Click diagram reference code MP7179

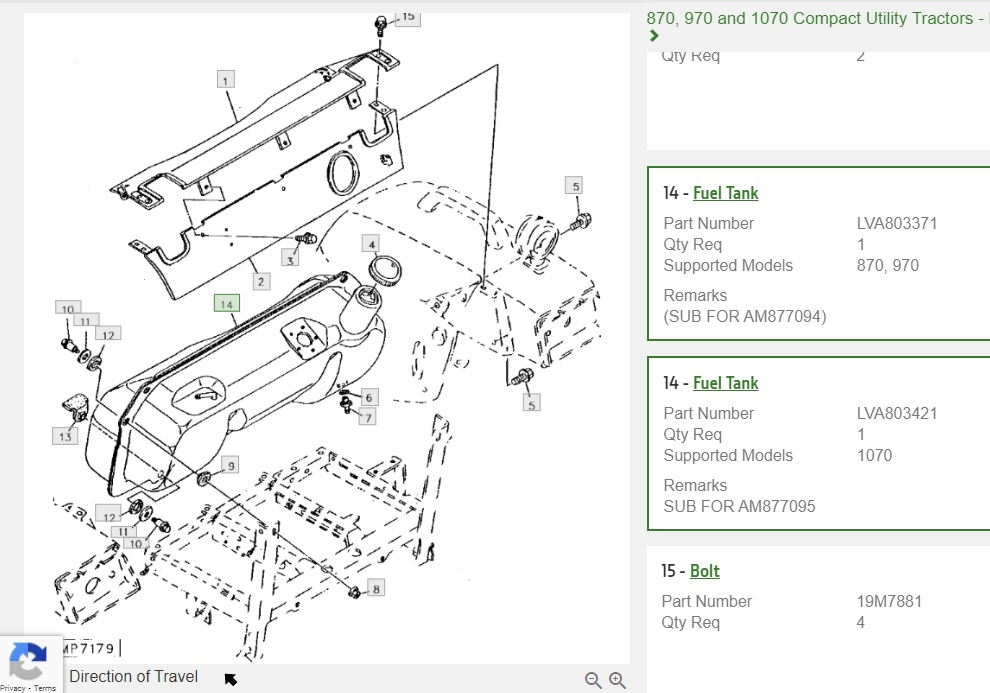point(89,648)
